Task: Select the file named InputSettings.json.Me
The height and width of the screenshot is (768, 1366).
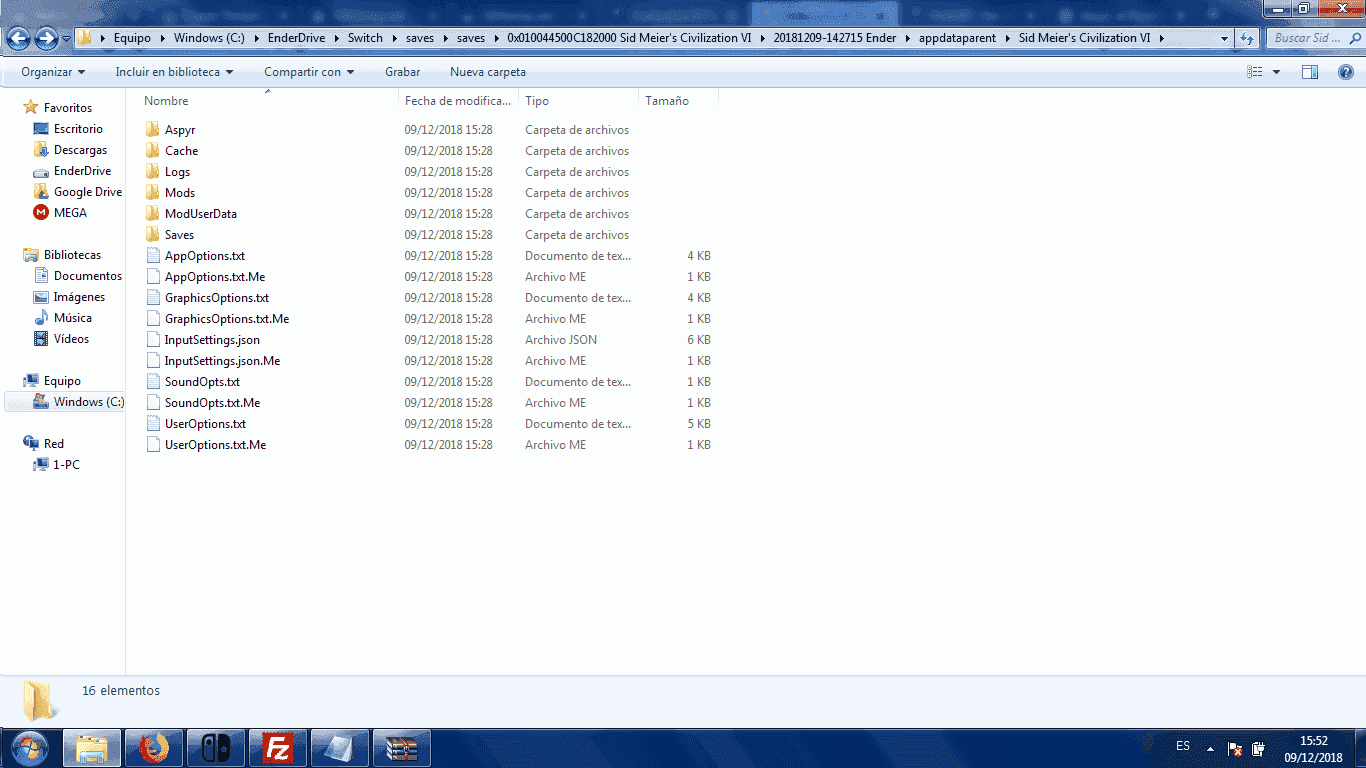Action: point(222,361)
